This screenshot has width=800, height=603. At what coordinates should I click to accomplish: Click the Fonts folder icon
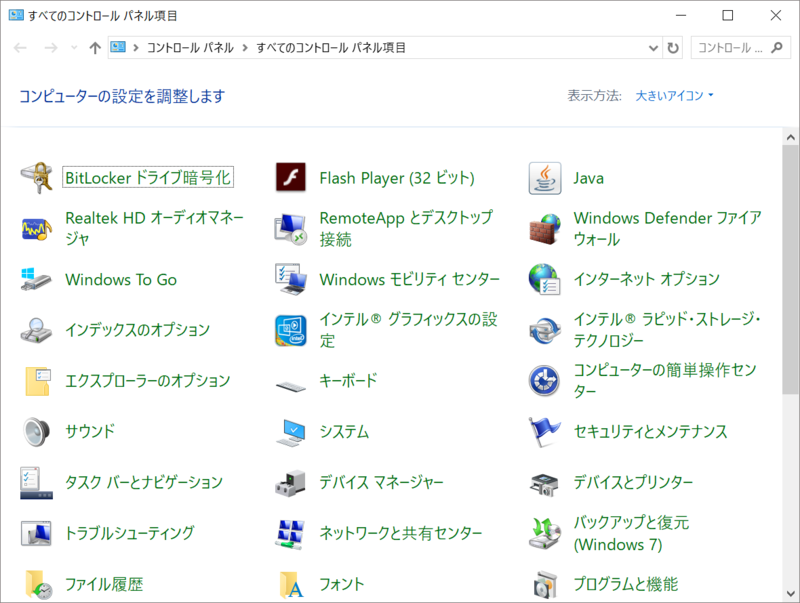click(x=292, y=585)
